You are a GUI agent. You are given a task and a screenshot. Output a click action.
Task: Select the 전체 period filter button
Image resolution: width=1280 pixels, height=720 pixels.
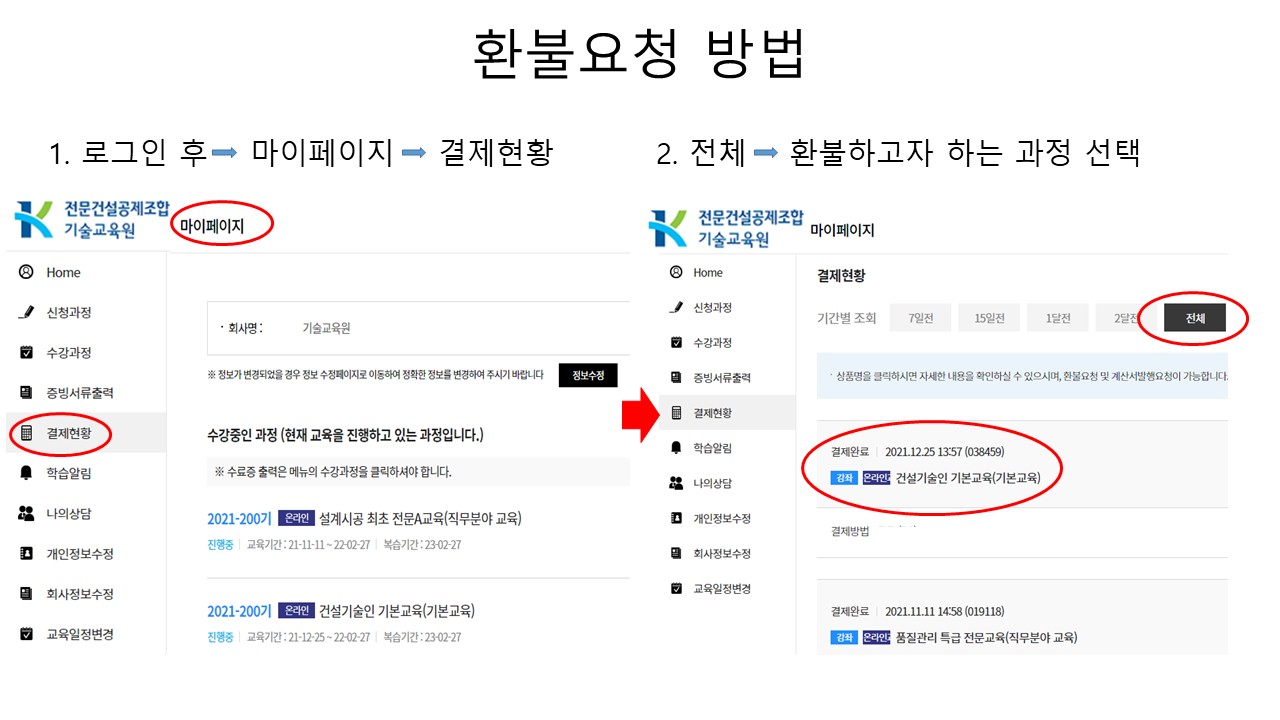1194,318
